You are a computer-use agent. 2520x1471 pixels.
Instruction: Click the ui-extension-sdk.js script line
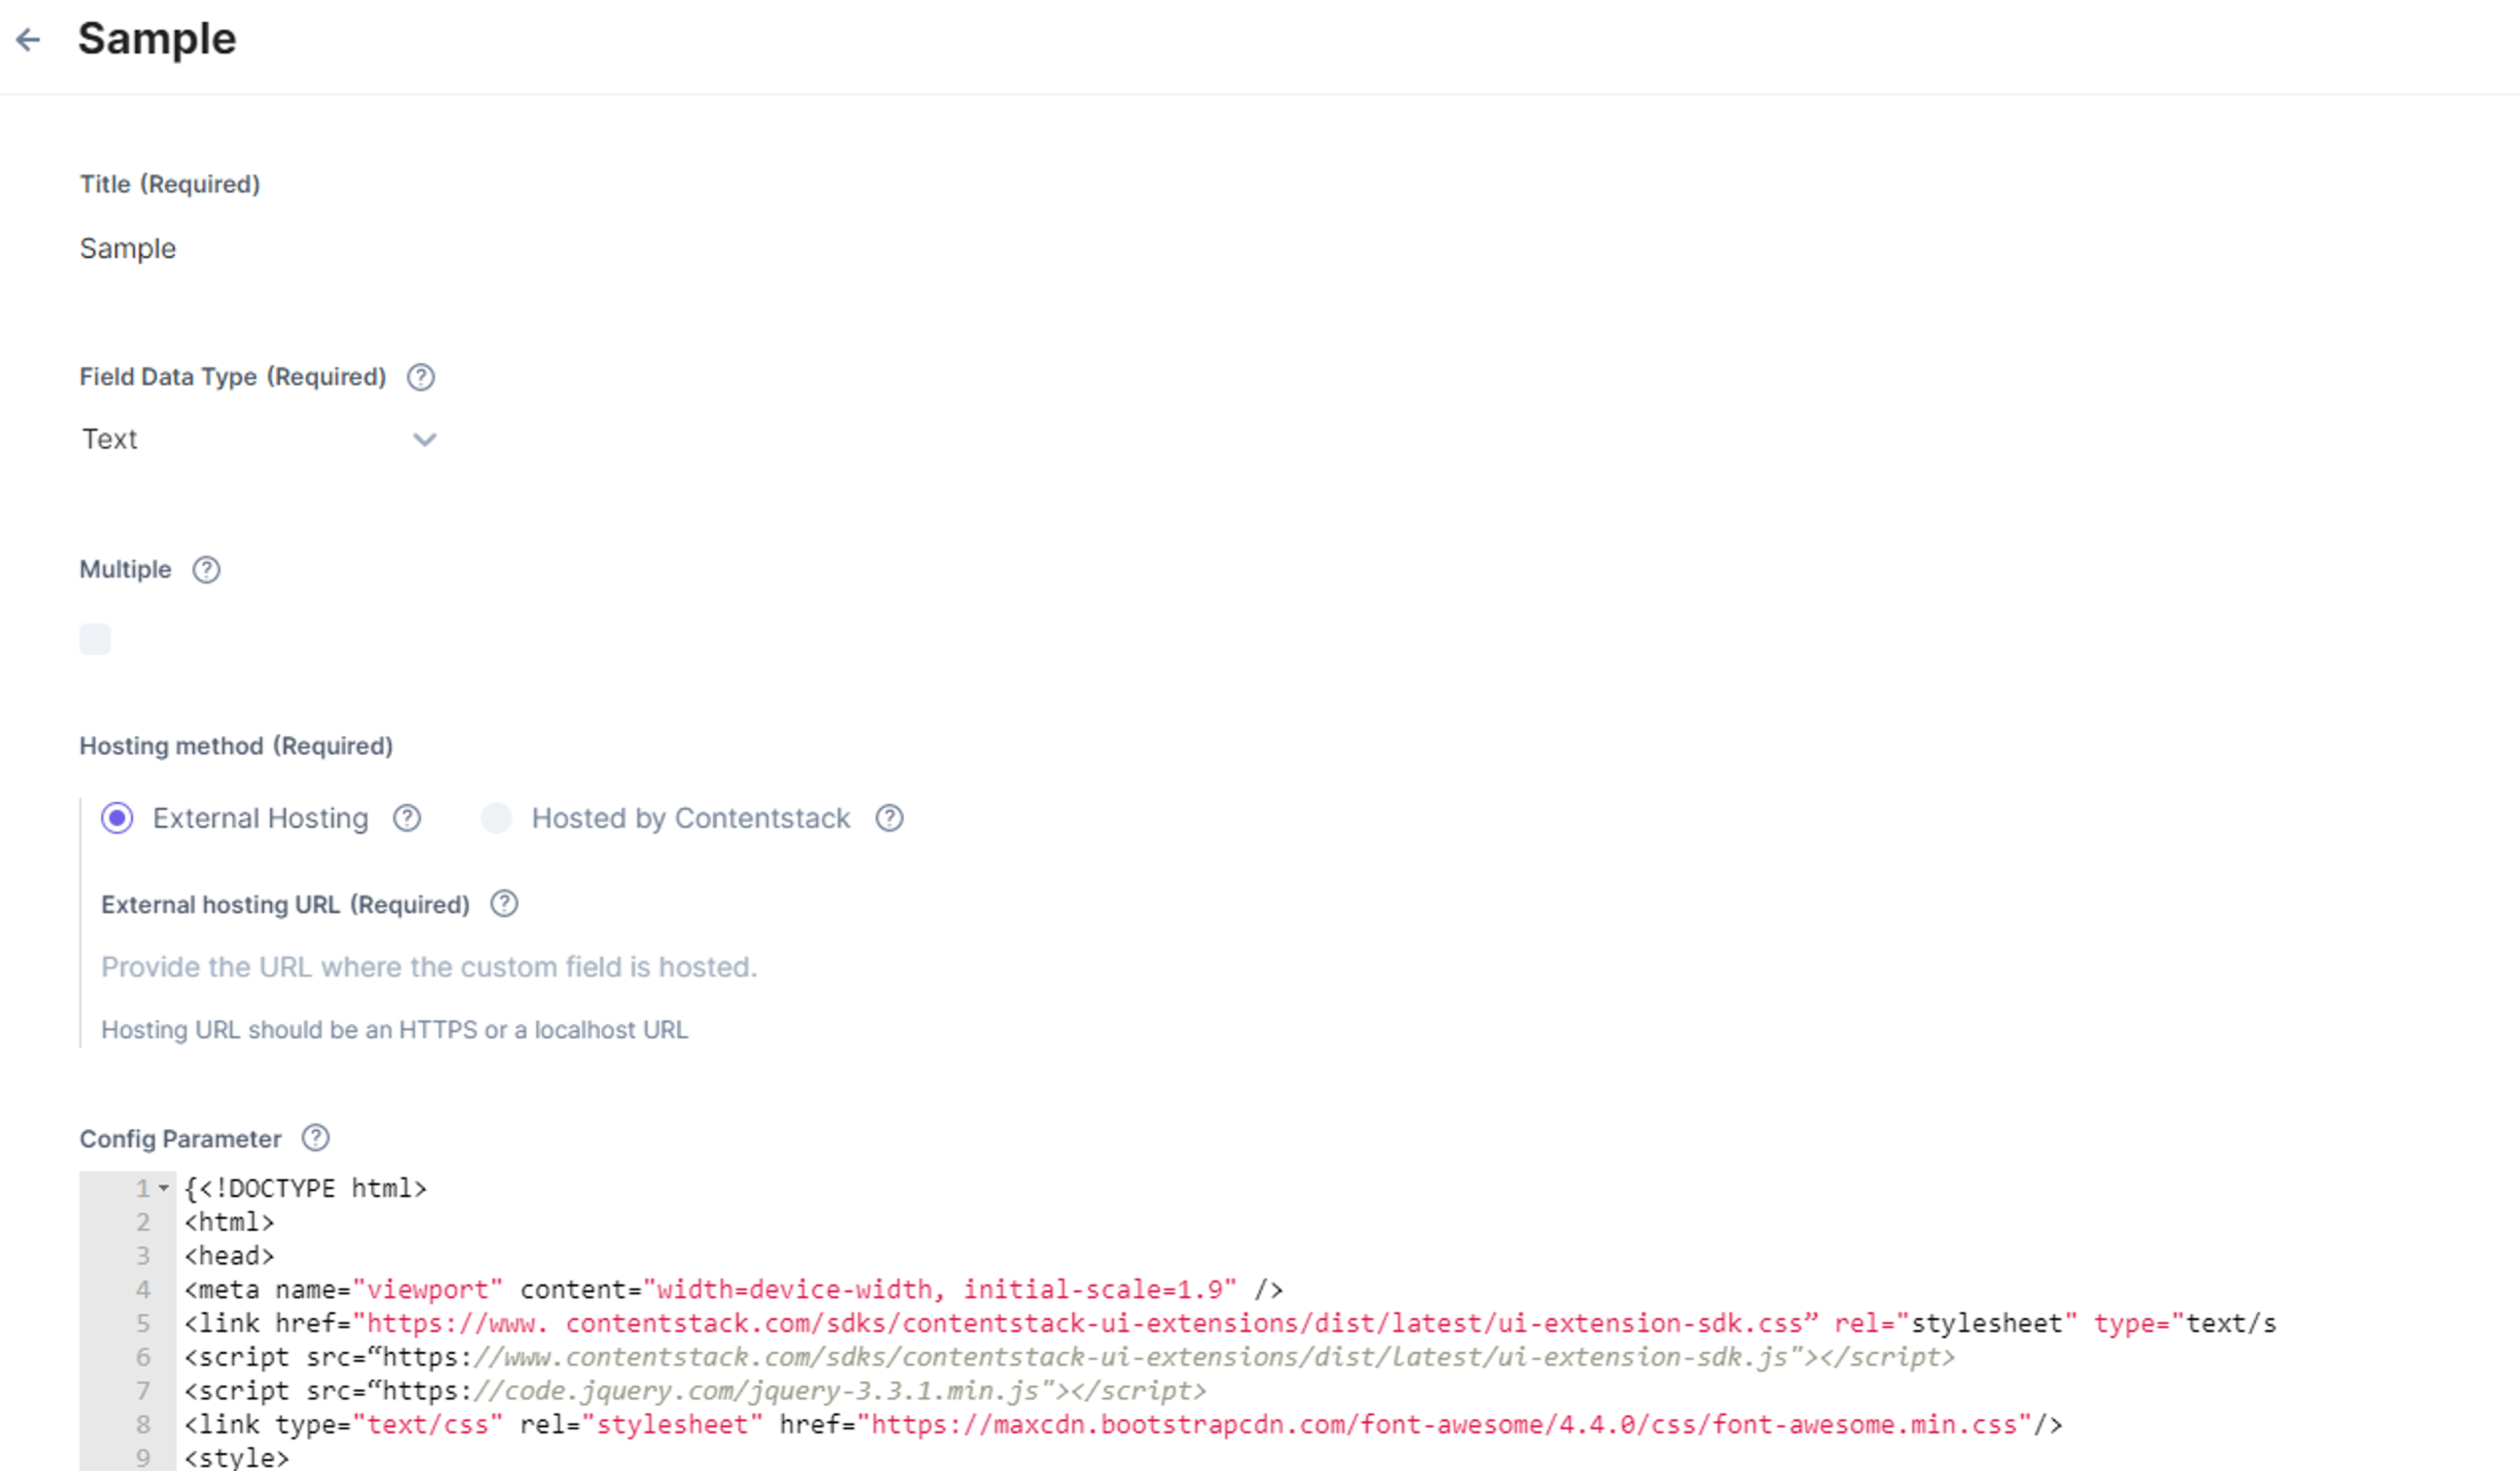1069,1357
